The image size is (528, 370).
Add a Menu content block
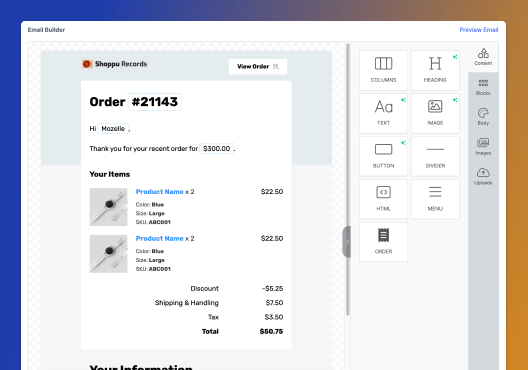(435, 199)
